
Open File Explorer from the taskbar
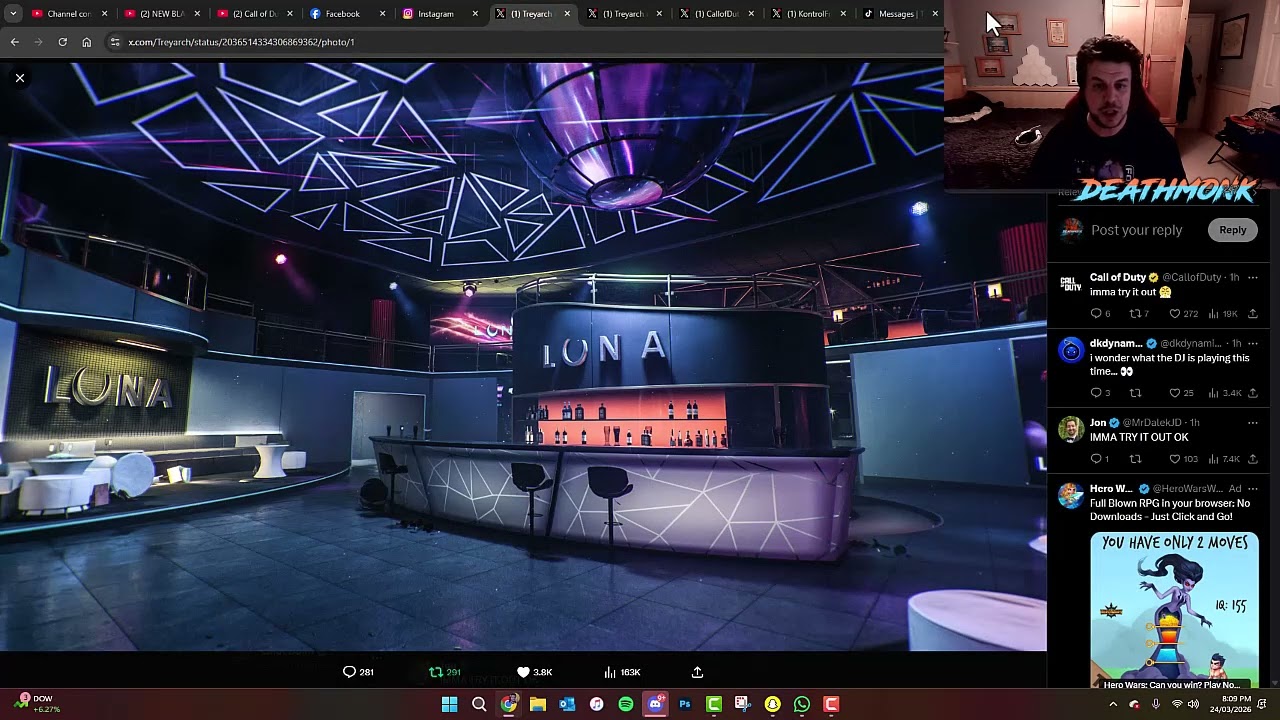point(538,704)
